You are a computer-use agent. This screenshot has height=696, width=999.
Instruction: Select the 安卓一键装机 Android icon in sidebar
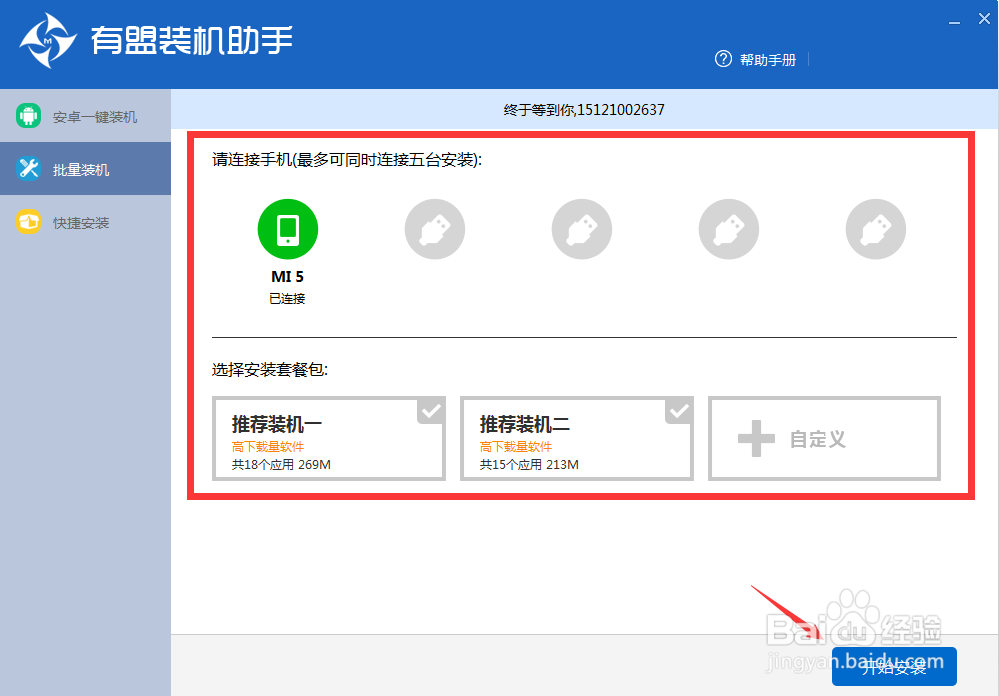(28, 115)
